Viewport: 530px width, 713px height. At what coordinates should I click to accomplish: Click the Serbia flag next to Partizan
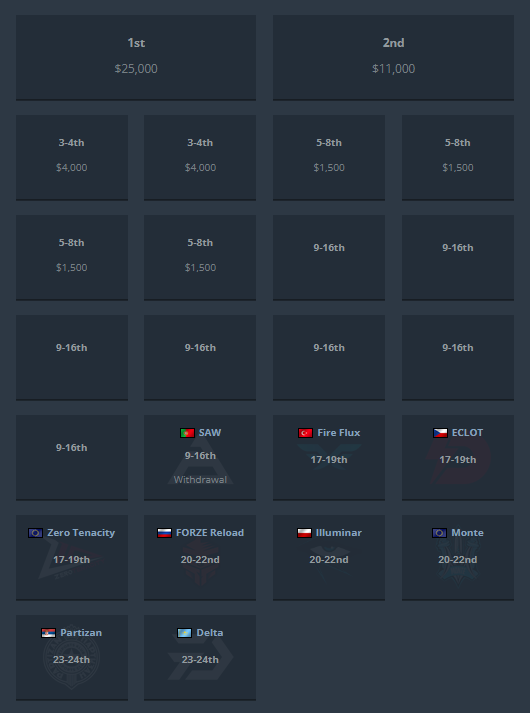pos(48,633)
